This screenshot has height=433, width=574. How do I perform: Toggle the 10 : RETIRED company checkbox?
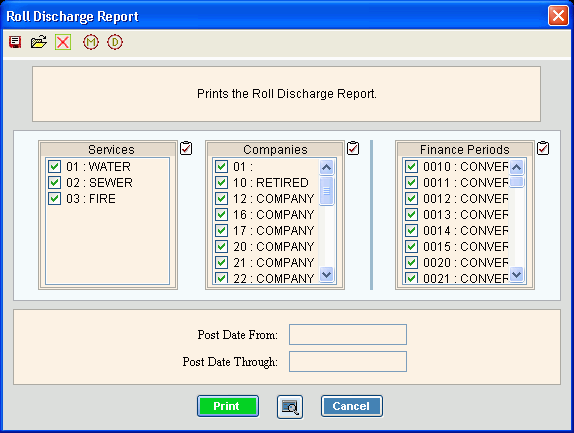pos(221,182)
